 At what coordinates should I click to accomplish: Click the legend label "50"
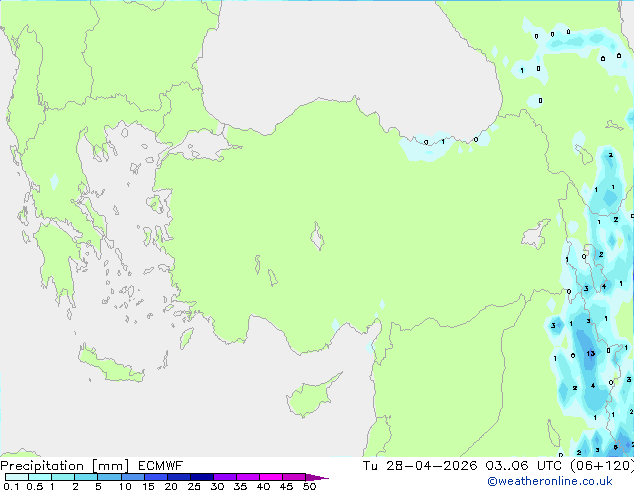[309, 486]
